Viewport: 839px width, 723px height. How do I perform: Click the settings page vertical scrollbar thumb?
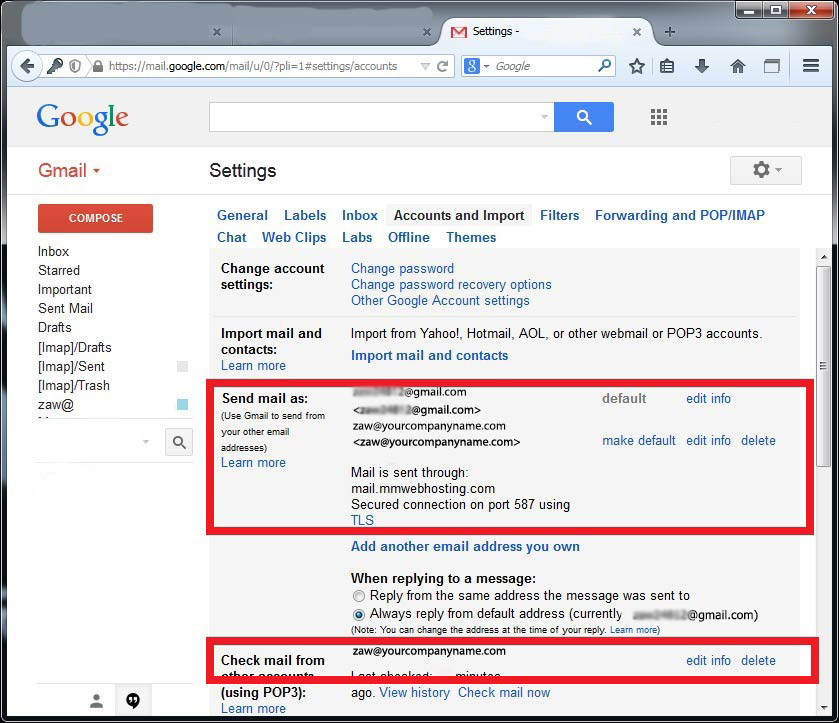(823, 366)
